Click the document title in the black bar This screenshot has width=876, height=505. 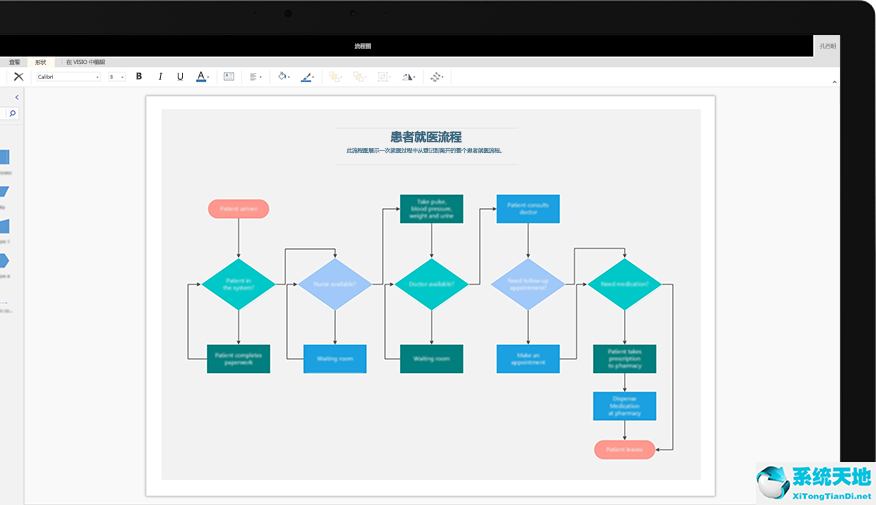(x=363, y=46)
